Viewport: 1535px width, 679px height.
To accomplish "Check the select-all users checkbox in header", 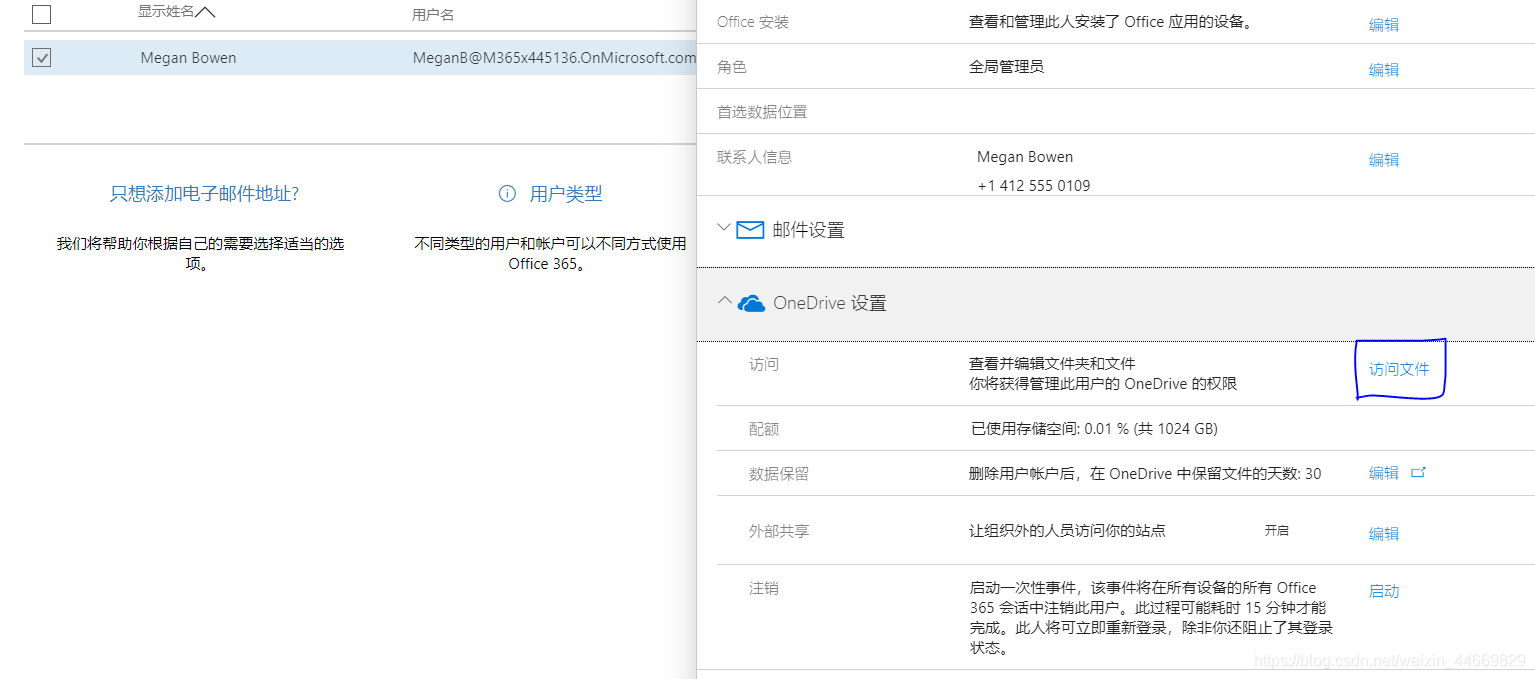I will click(x=41, y=14).
